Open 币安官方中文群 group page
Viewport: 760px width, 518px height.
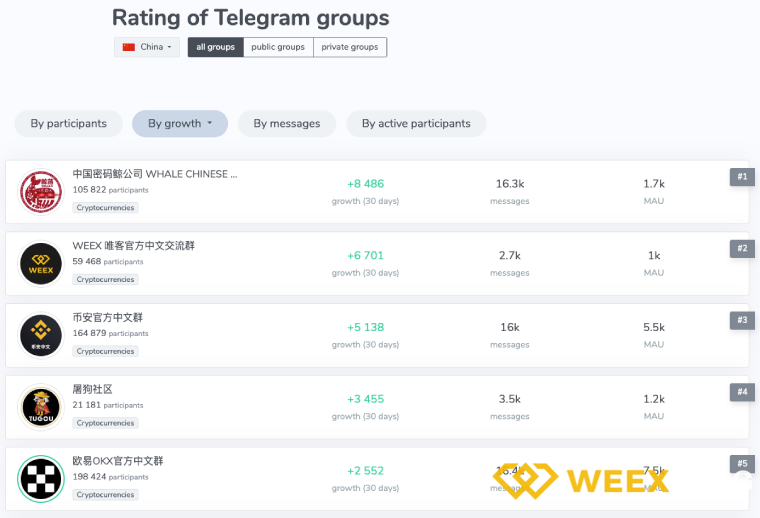point(108,318)
